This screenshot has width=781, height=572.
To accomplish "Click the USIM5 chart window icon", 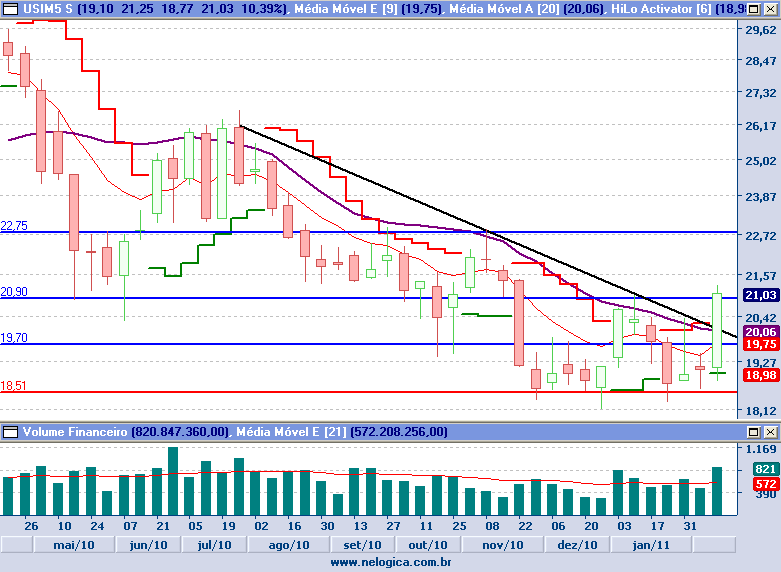I will point(11,8).
